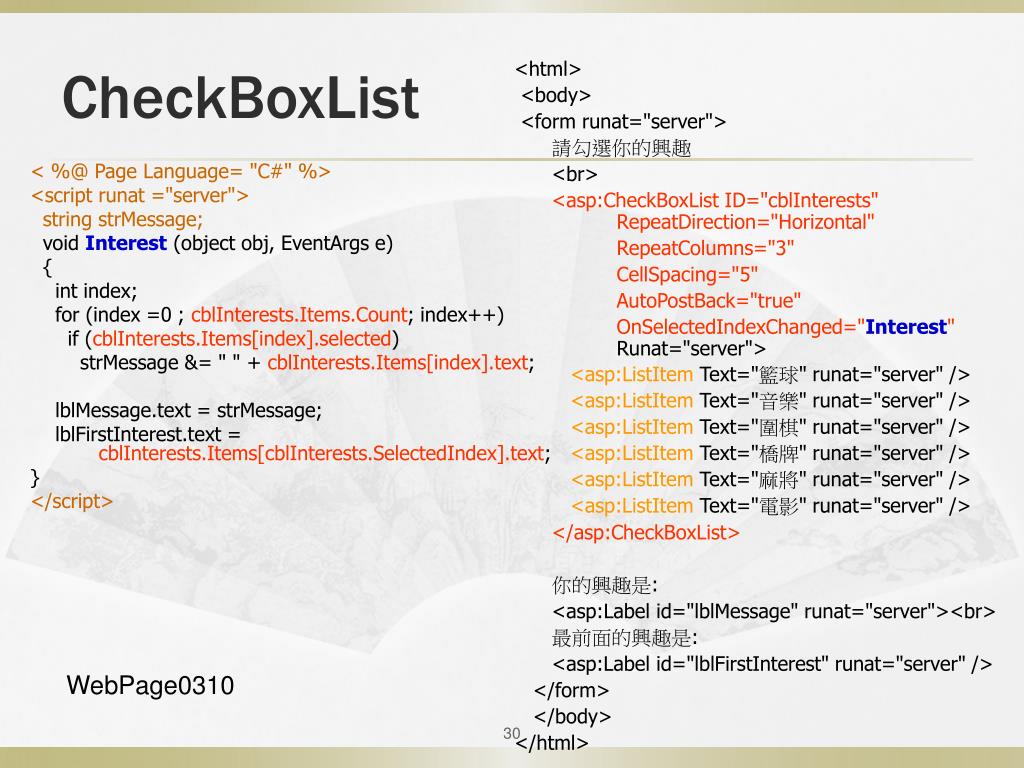The width and height of the screenshot is (1024, 768).
Task: Select the opening script runat="server" line
Action: tap(140, 195)
